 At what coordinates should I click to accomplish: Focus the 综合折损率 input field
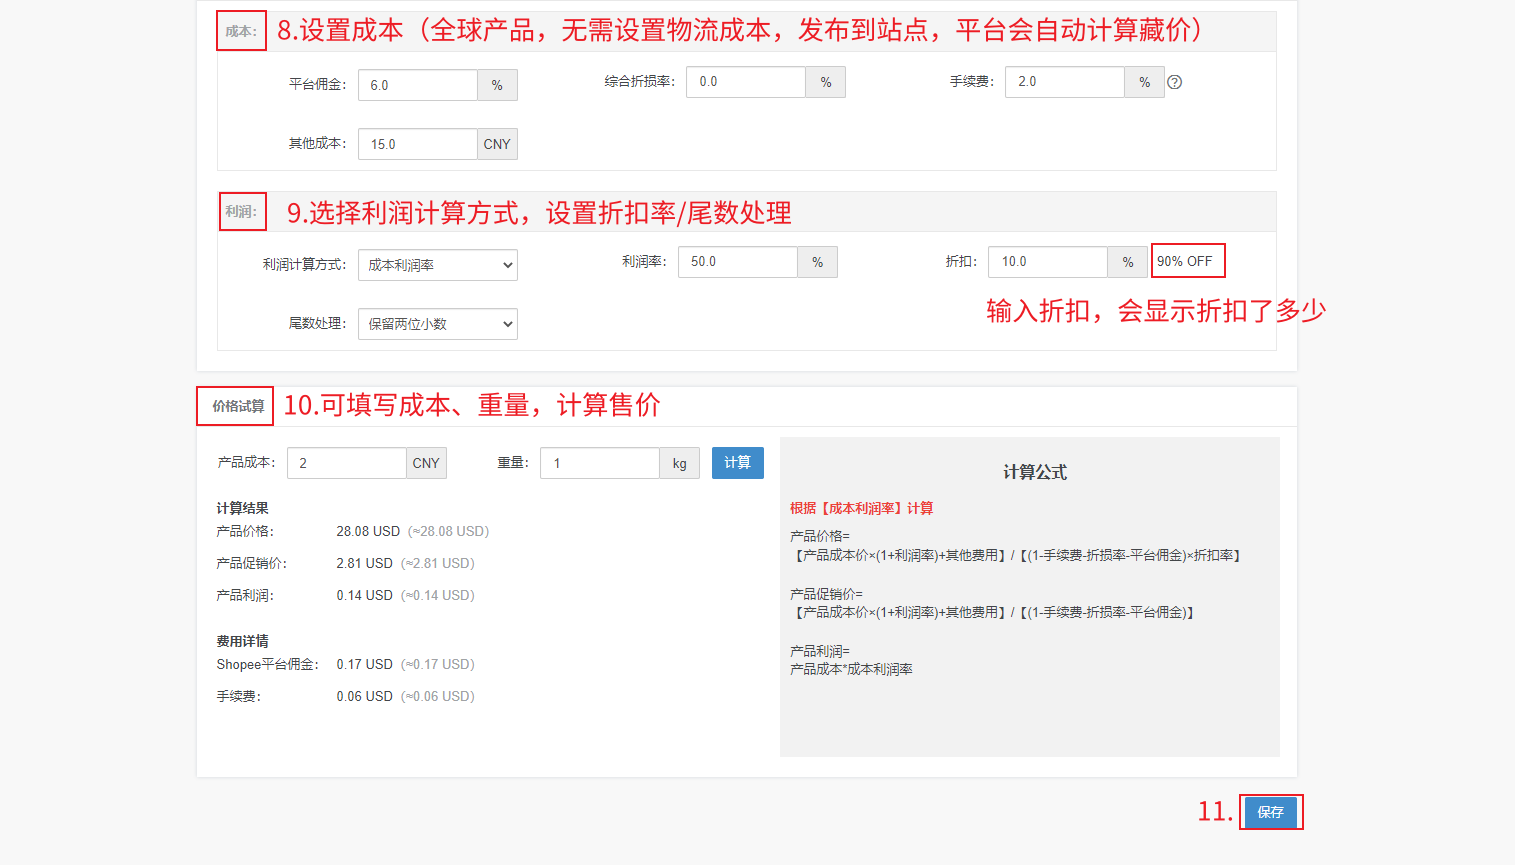(746, 82)
